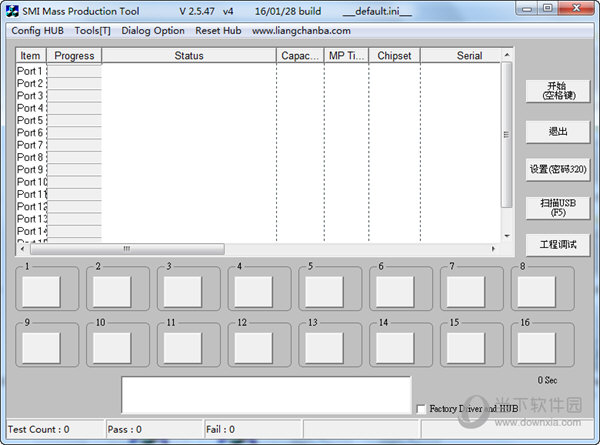Click the Progress column header

click(74, 55)
